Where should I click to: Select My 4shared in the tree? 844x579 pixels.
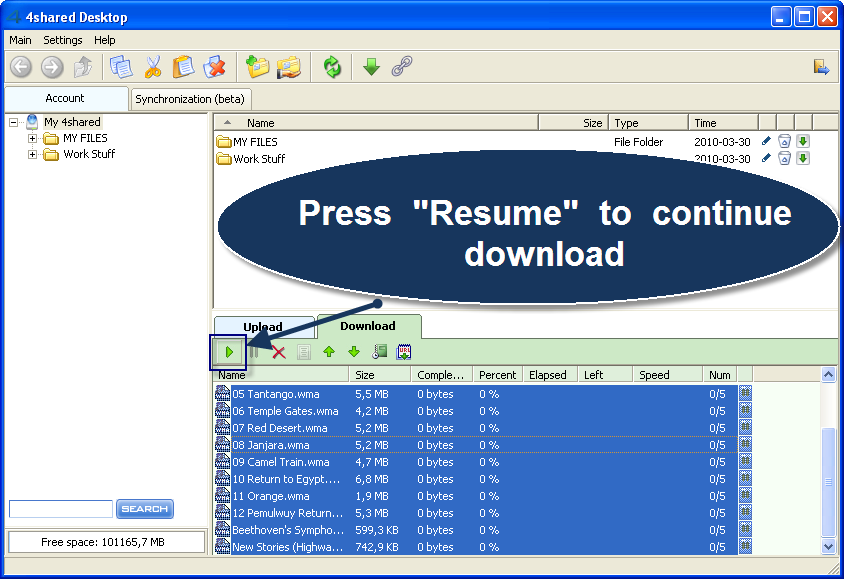[x=72, y=122]
